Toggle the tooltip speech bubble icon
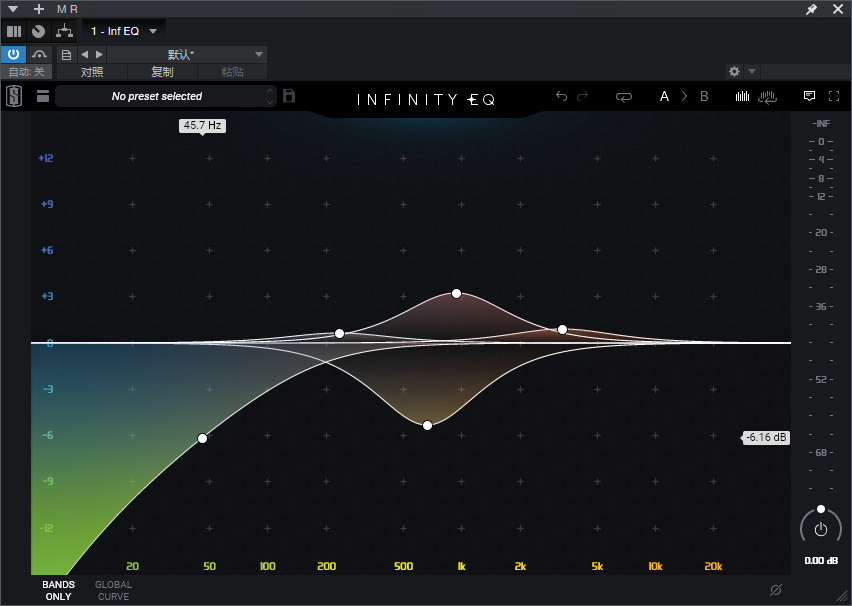The image size is (852, 606). (809, 96)
